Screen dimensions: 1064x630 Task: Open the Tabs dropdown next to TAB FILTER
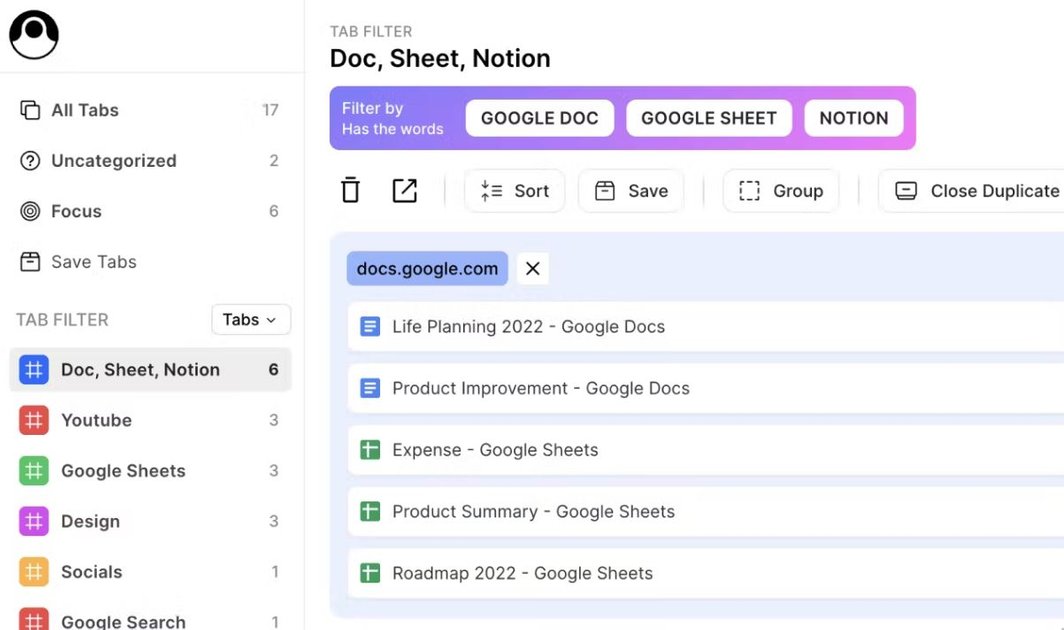pos(250,319)
